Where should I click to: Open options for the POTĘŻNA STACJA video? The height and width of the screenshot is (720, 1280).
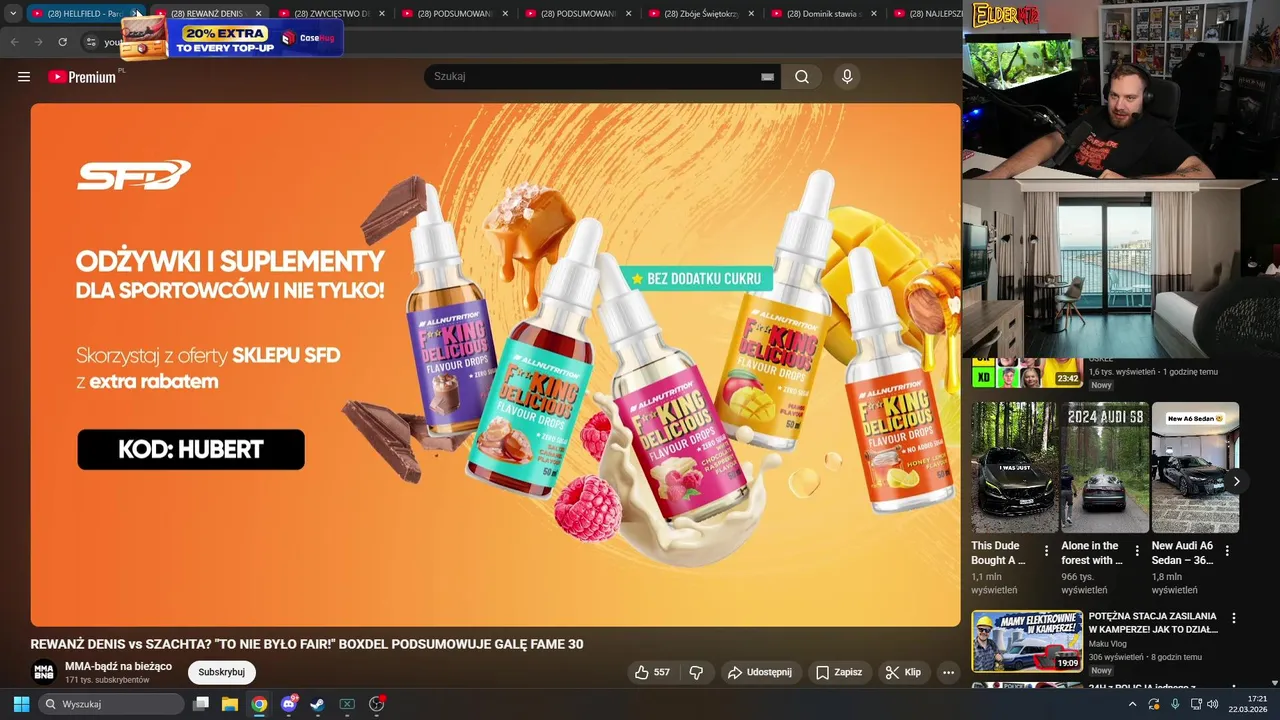(1234, 618)
